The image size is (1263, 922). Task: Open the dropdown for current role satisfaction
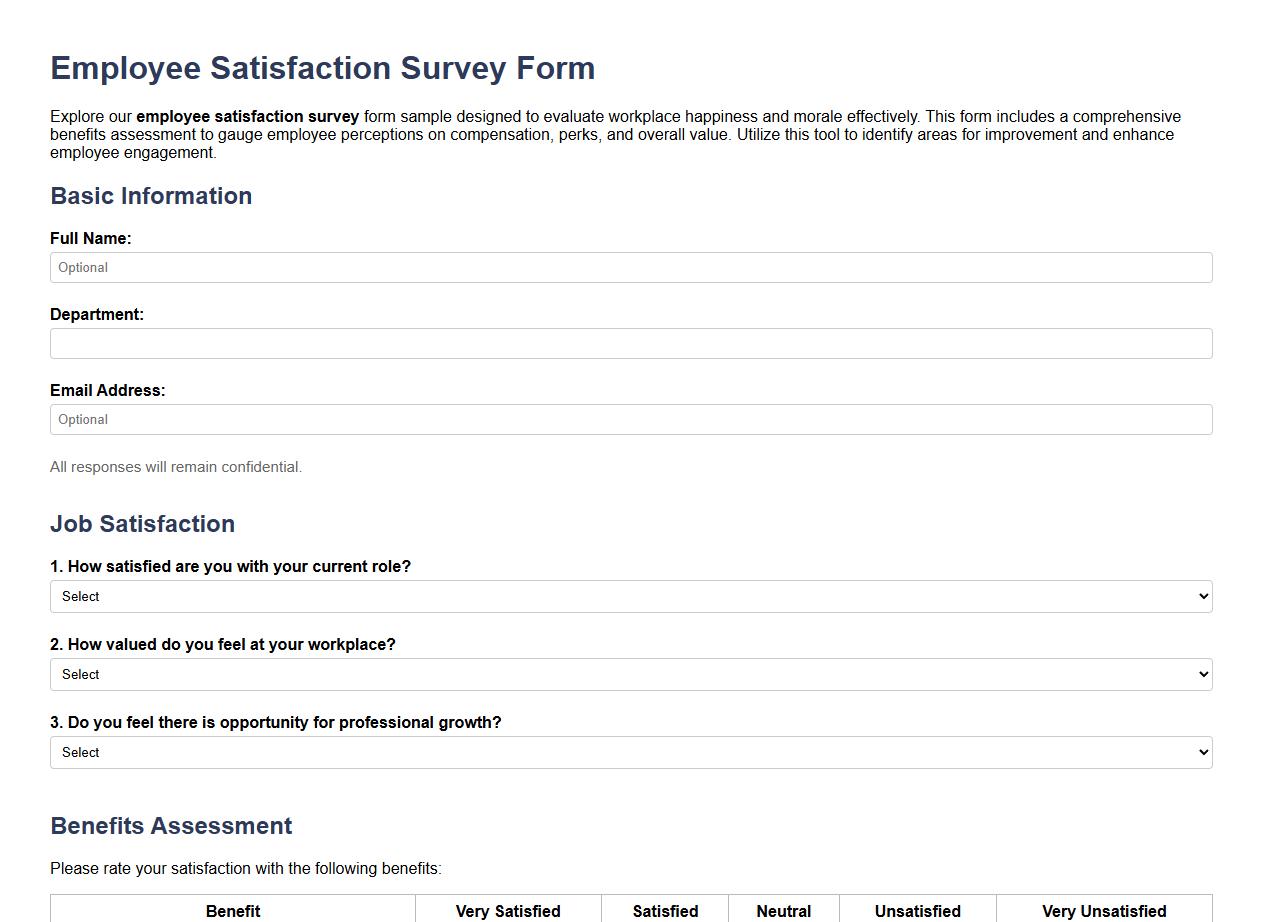[x=631, y=596]
